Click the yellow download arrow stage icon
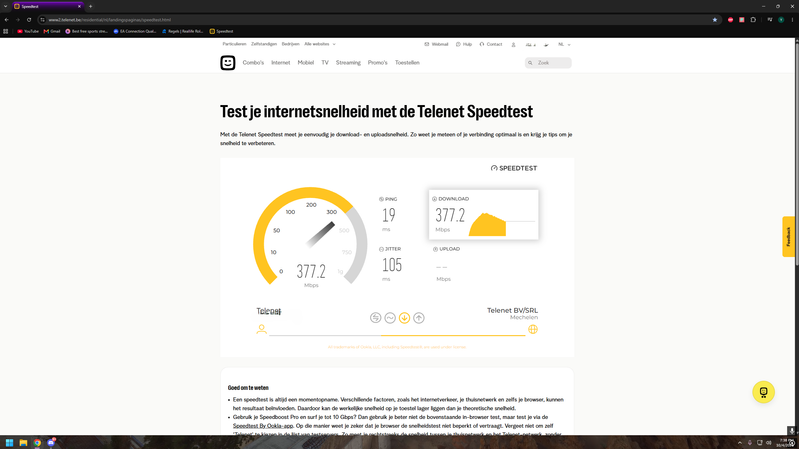 pyautogui.click(x=404, y=318)
